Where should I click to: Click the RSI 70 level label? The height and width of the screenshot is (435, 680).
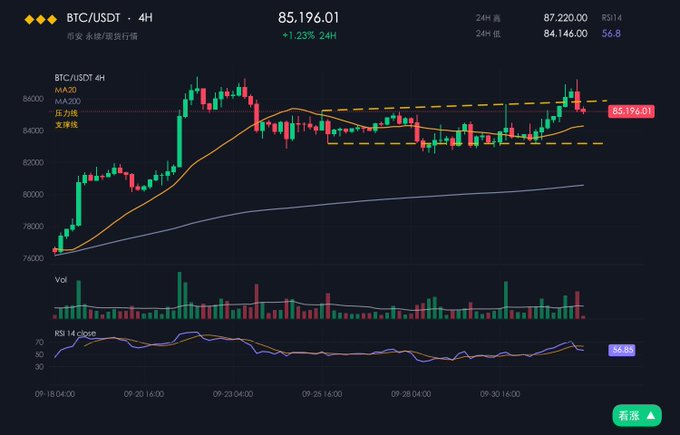[39, 343]
